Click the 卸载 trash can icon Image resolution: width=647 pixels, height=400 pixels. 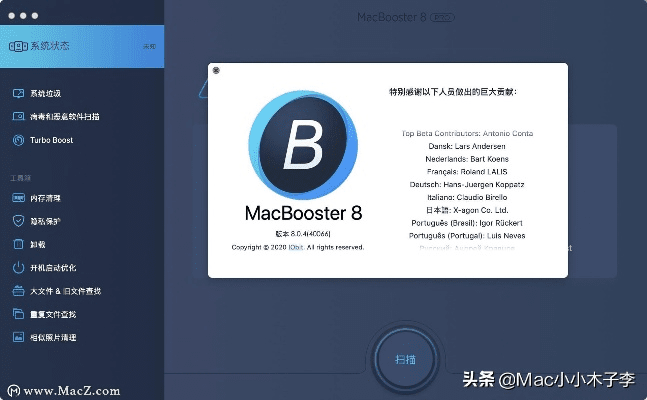click(18, 244)
